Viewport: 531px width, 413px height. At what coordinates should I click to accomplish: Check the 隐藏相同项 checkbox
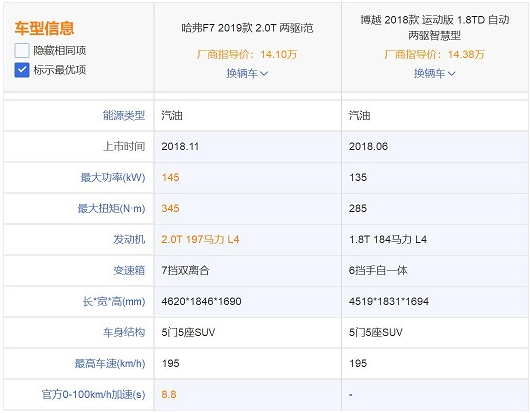[x=22, y=51]
